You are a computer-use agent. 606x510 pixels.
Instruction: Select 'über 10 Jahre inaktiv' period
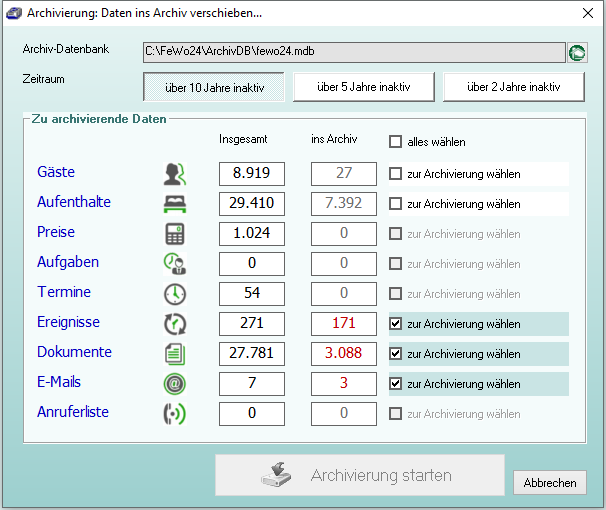click(214, 87)
